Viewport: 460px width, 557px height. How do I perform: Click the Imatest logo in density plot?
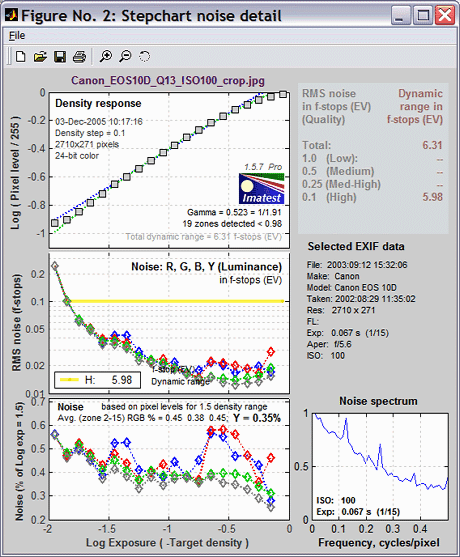(261, 189)
